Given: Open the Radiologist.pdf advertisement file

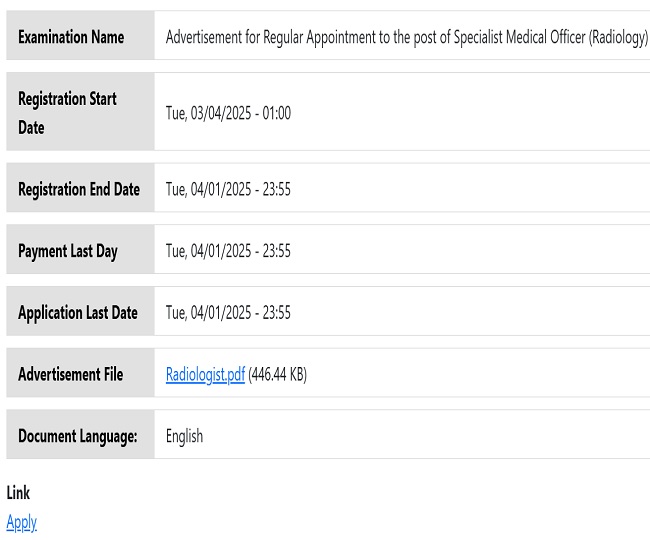Looking at the screenshot, I should (205, 375).
